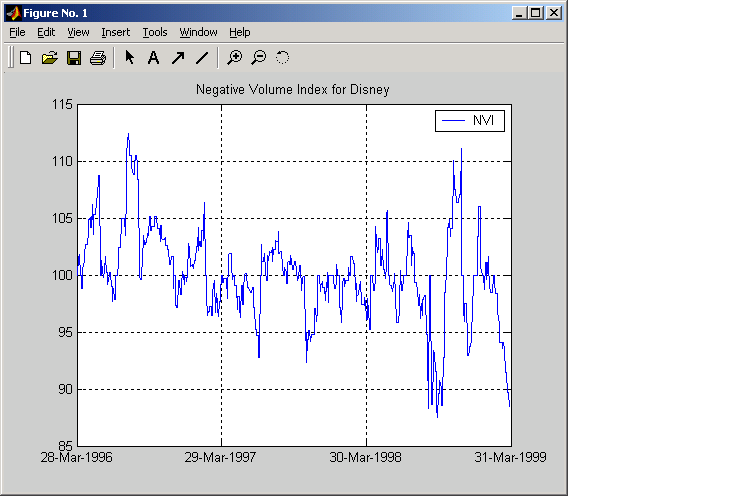This screenshot has width=740, height=498.
Task: Click the y-axis tick label '85'
Action: point(66,446)
